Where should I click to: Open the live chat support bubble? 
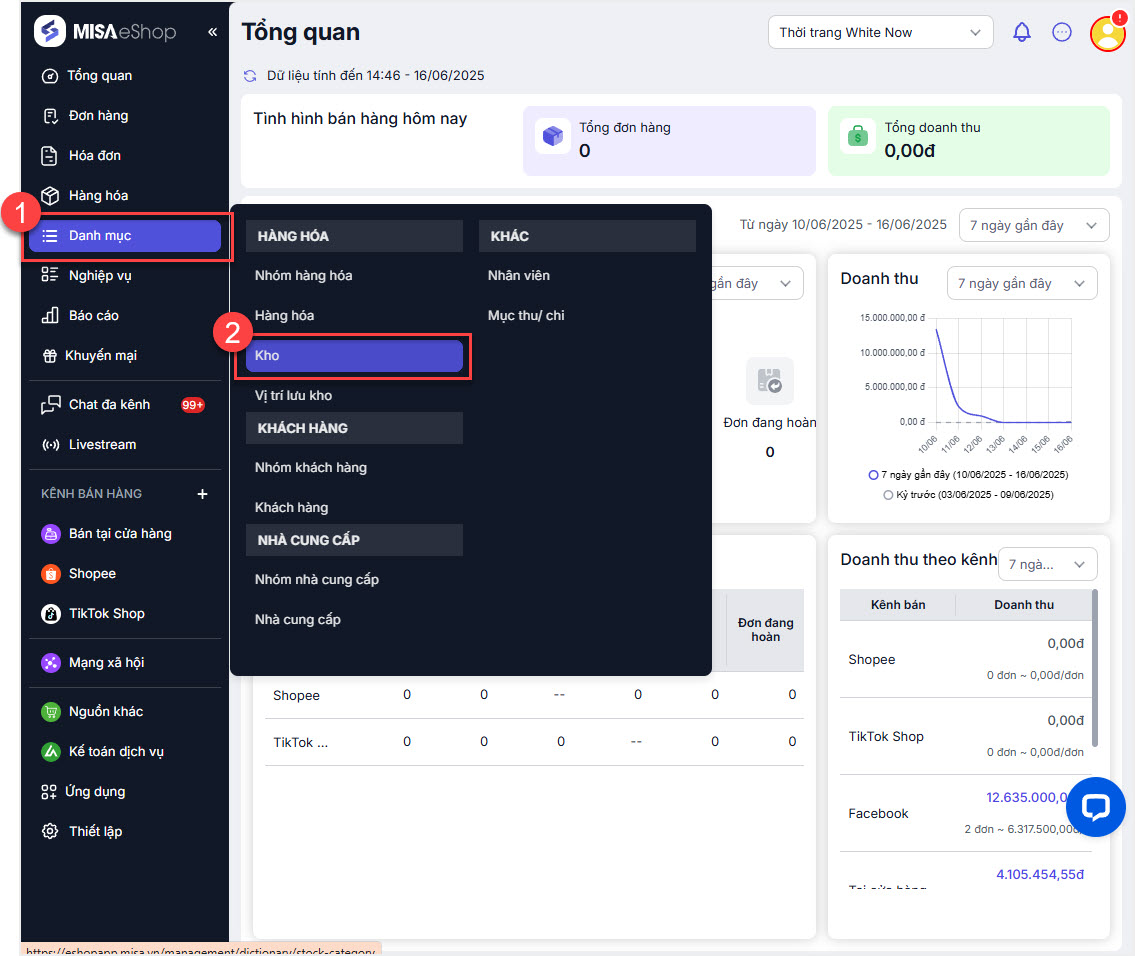tap(1095, 806)
